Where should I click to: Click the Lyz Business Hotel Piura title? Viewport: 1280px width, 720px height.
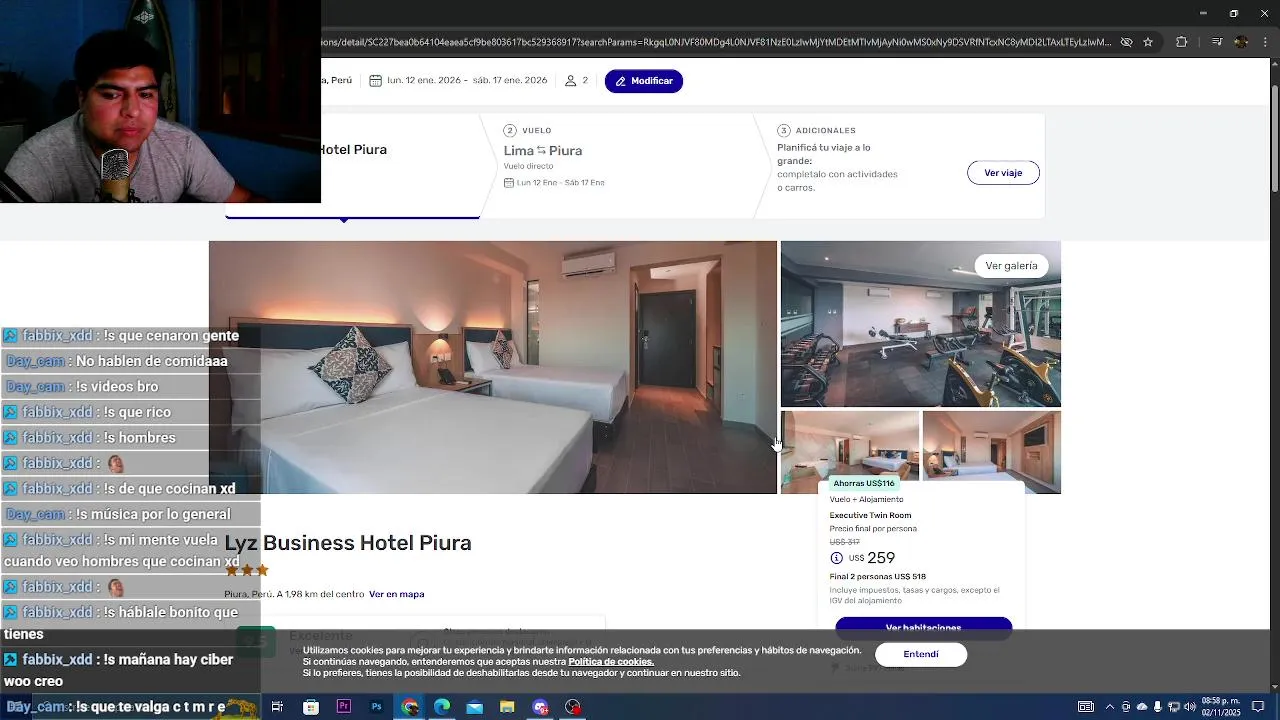pos(348,543)
